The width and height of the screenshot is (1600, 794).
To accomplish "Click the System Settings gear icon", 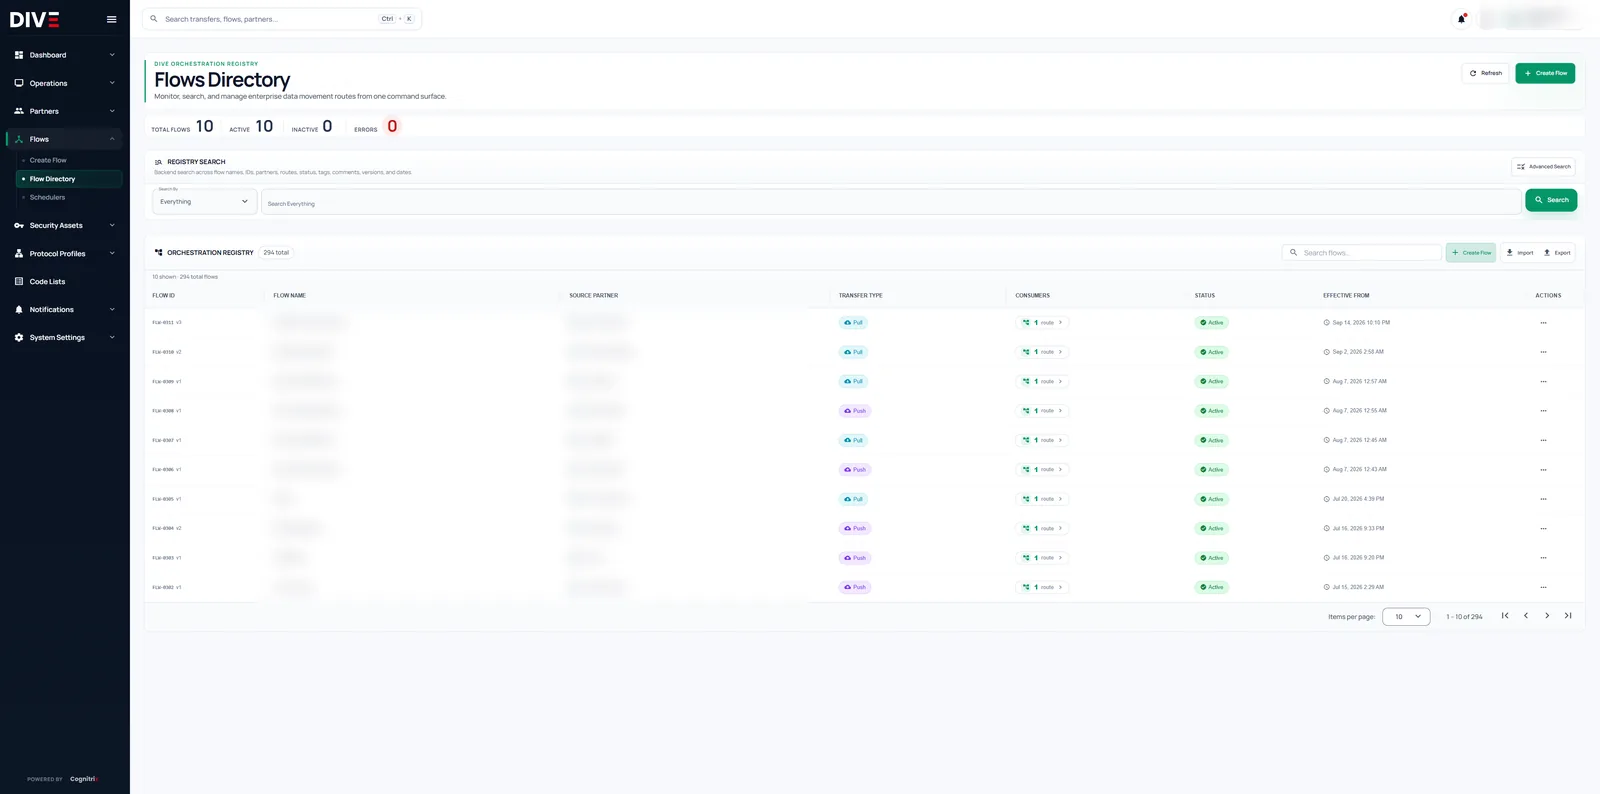I will pos(19,338).
